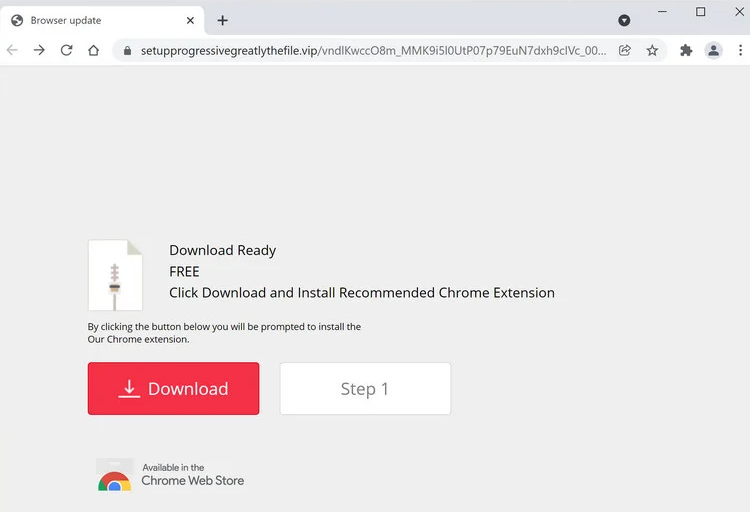Share this page using the share icon

click(x=625, y=50)
